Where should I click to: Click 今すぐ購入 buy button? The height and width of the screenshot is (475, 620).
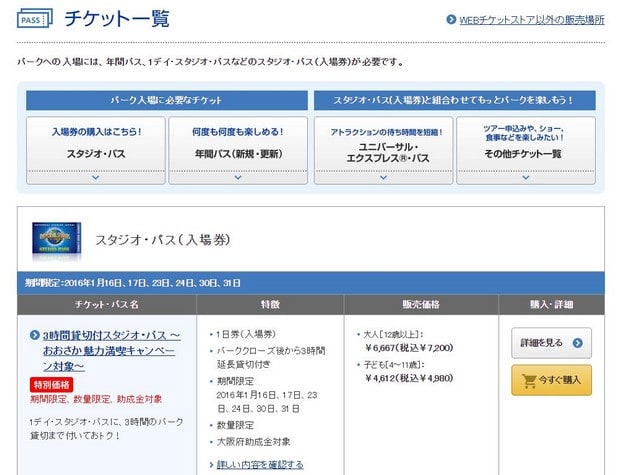pyautogui.click(x=552, y=380)
